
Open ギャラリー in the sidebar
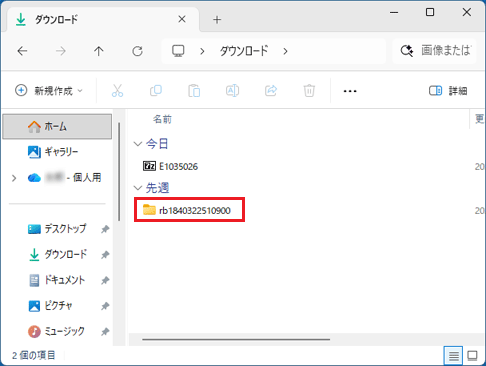pos(53,152)
